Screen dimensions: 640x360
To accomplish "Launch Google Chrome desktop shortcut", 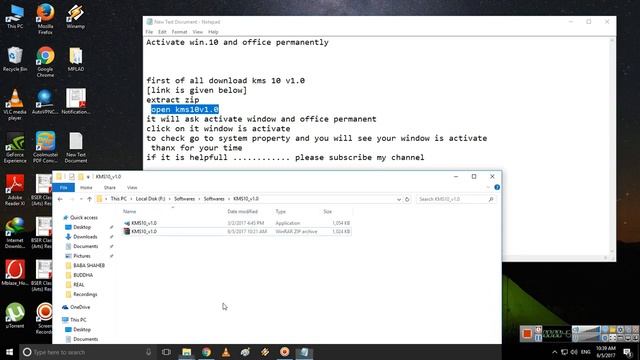I will pos(45,61).
